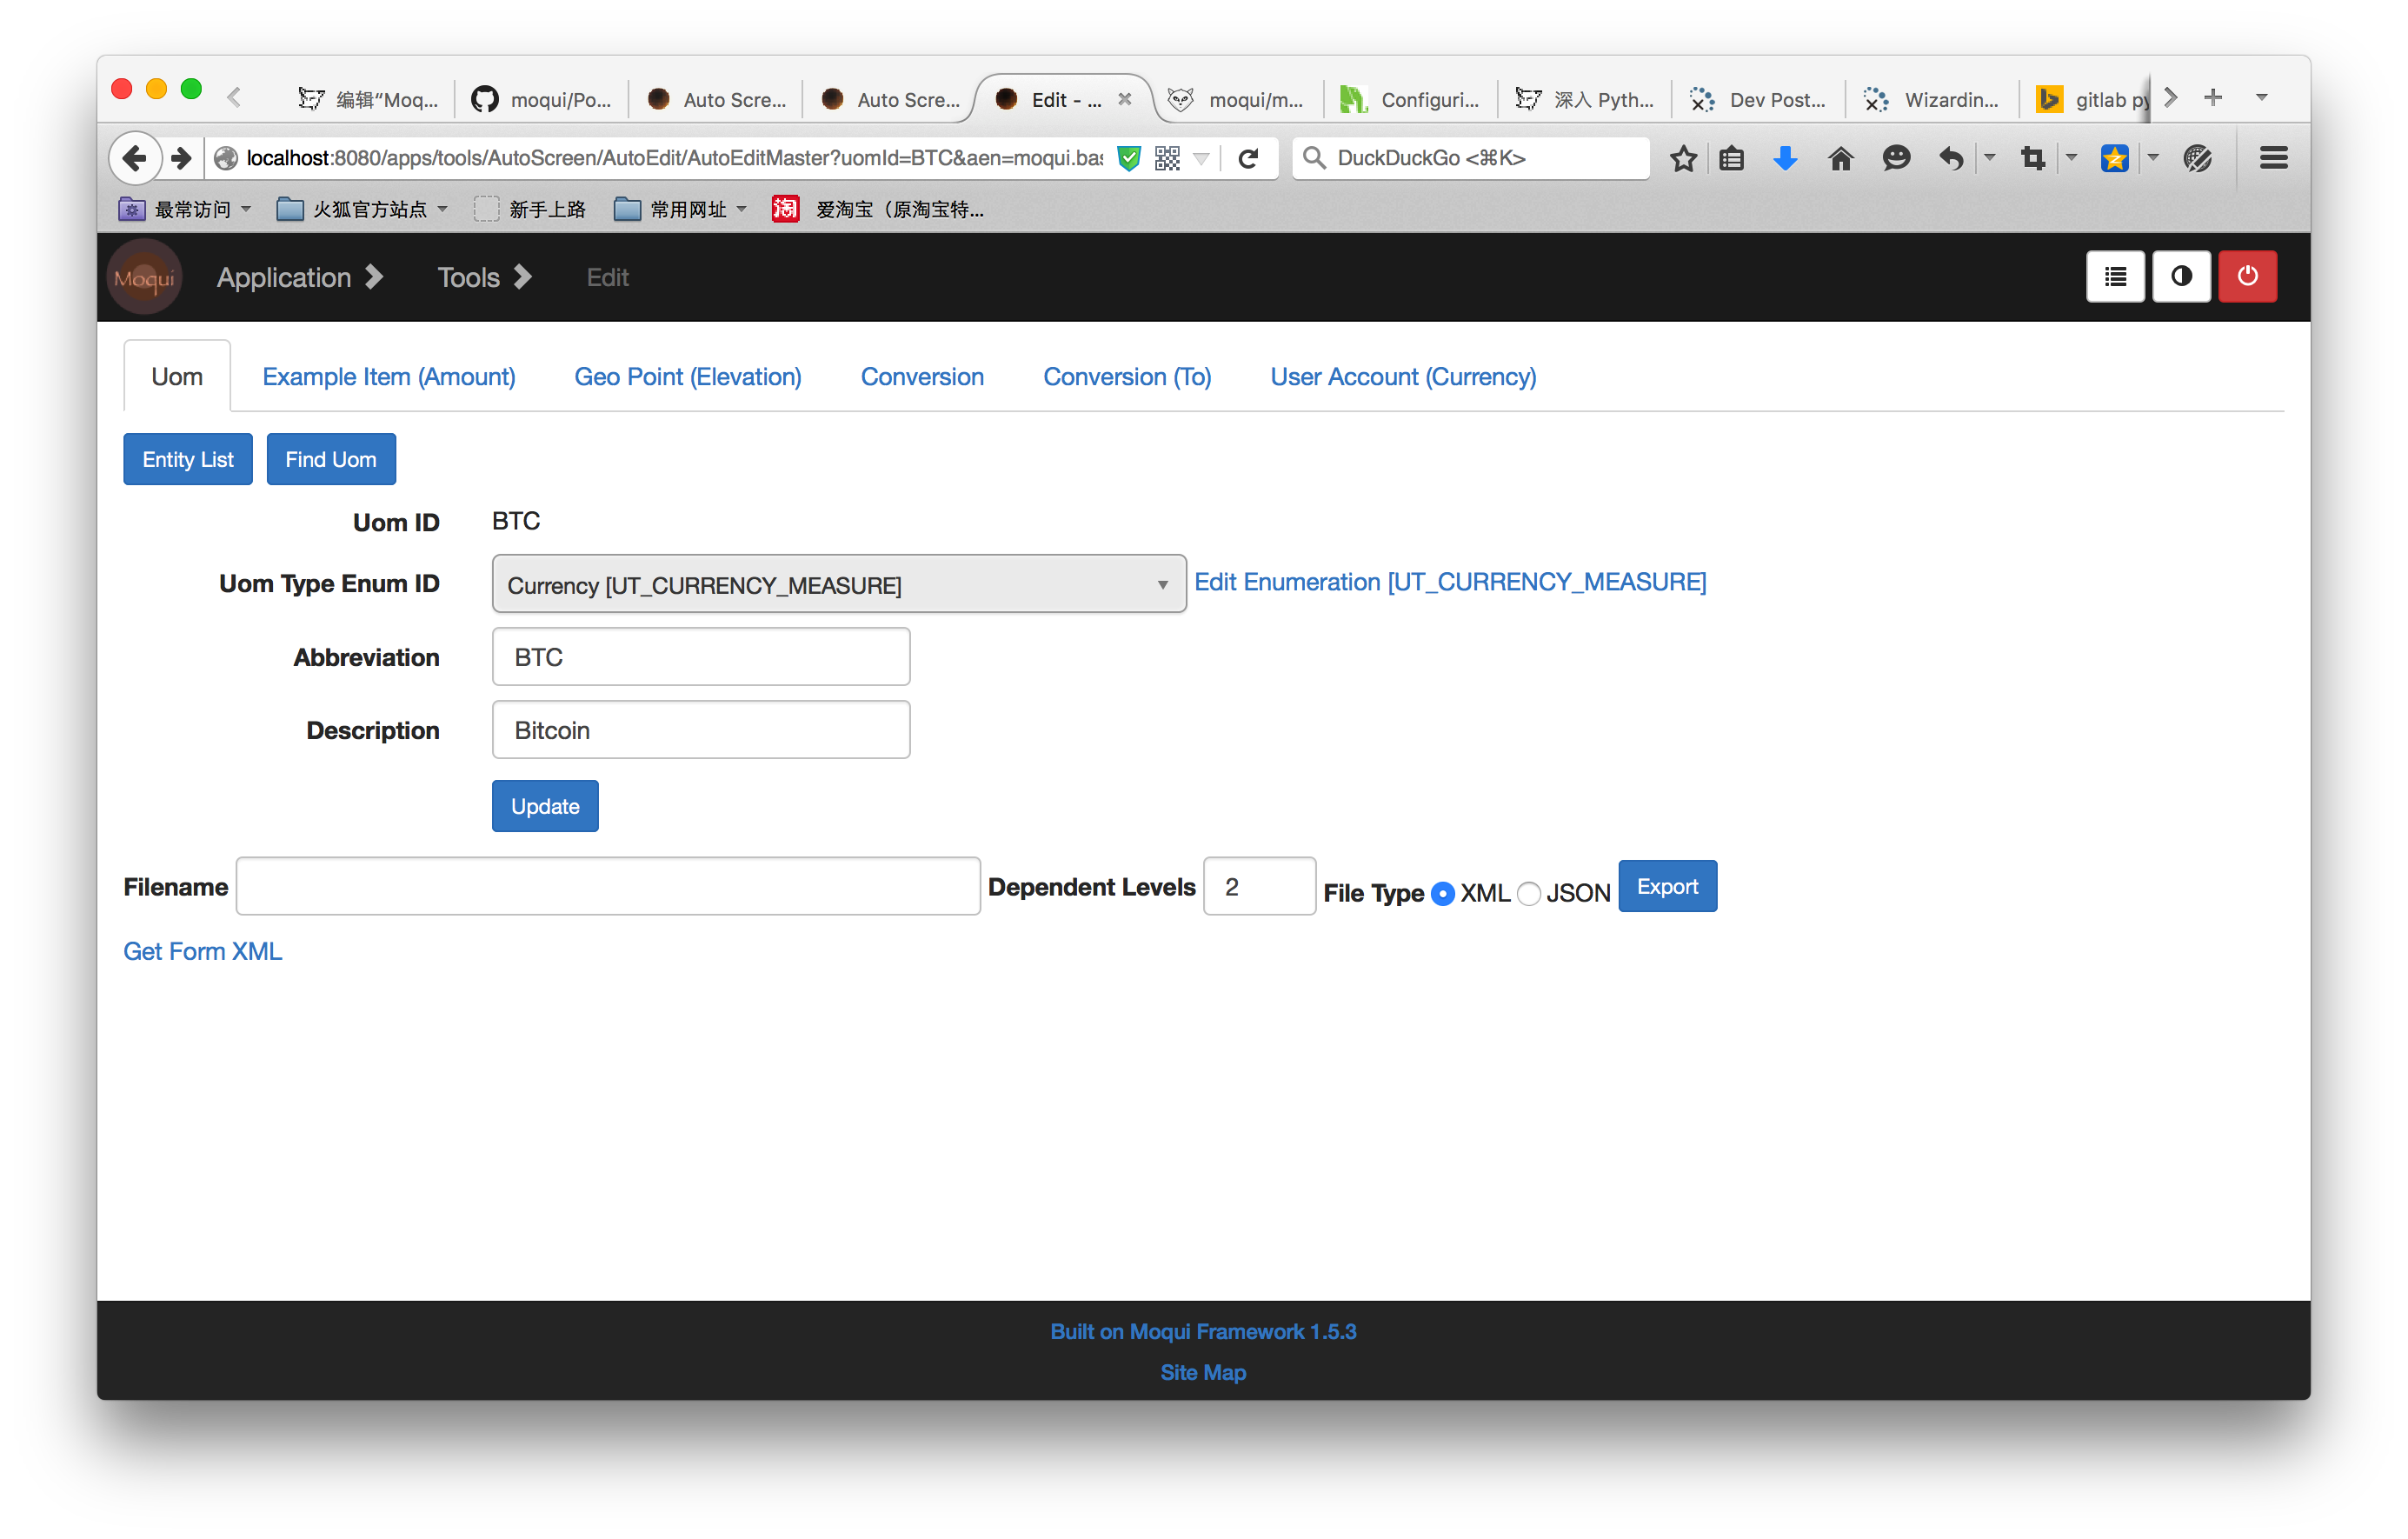Open the Firefox hamburger menu icon
Image resolution: width=2408 pixels, height=1539 pixels.
[2273, 158]
